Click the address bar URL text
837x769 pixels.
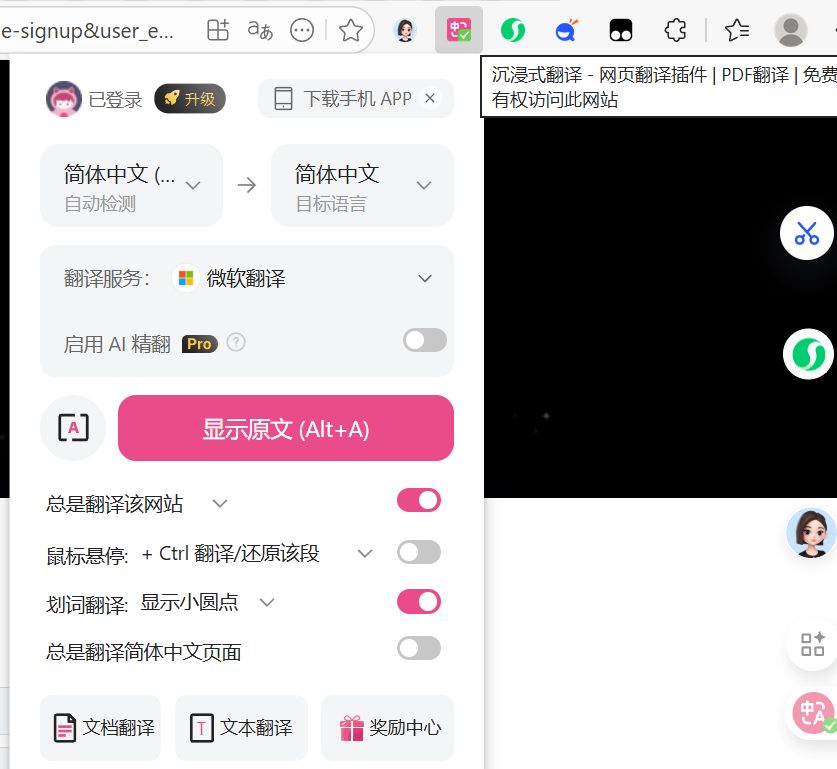point(88,31)
